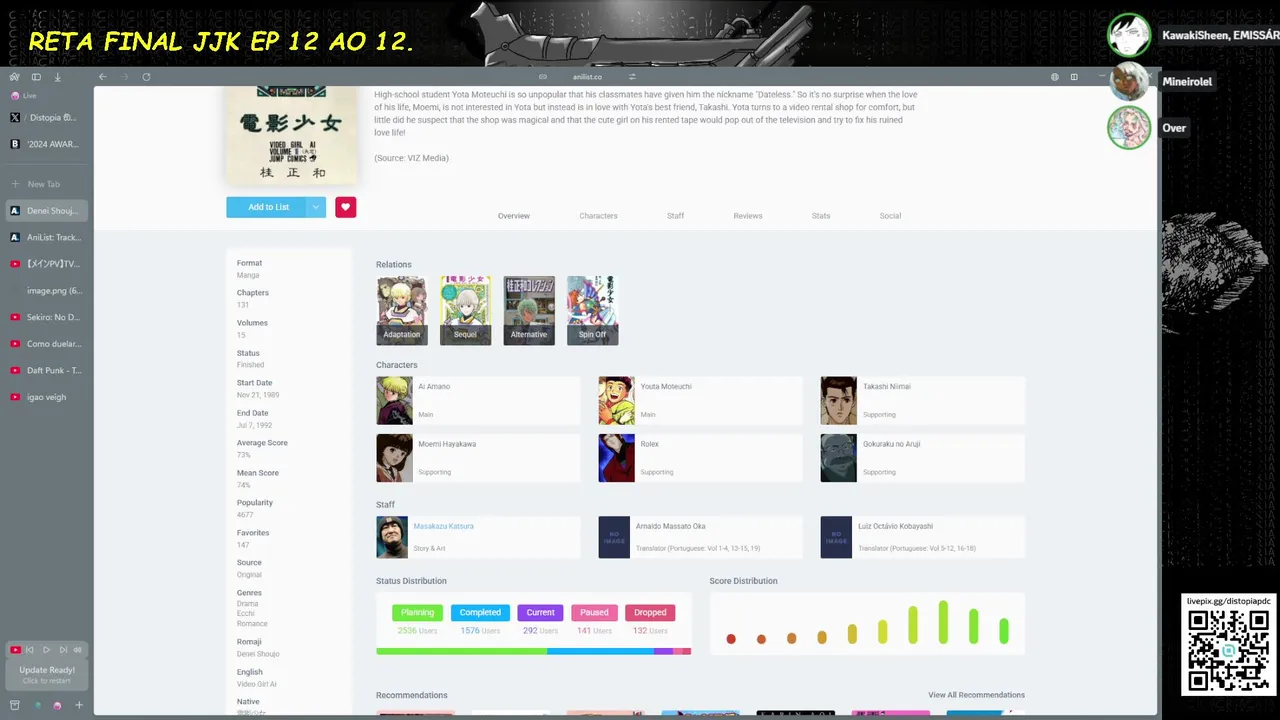1280x720 pixels.
Task: Reload the page with refresh icon
Action: tap(146, 77)
